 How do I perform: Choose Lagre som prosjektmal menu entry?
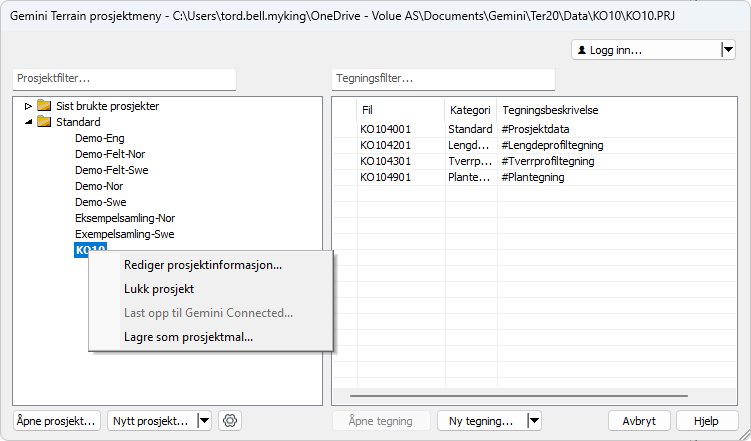[x=187, y=337]
